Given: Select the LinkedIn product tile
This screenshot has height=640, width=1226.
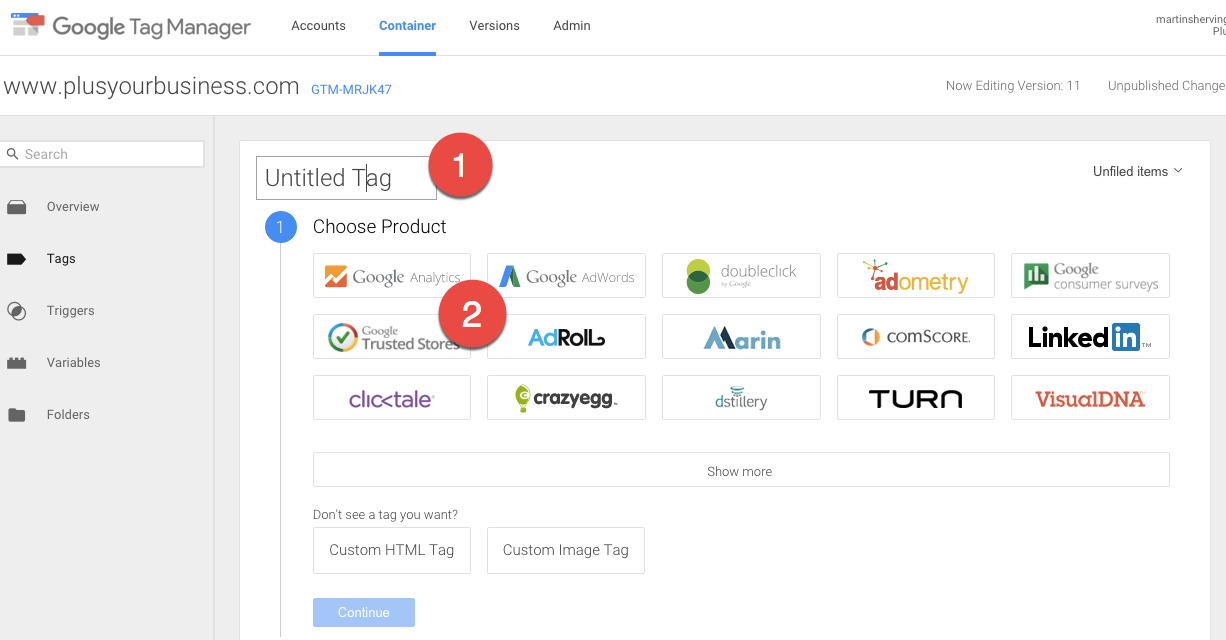Looking at the screenshot, I should (1090, 337).
